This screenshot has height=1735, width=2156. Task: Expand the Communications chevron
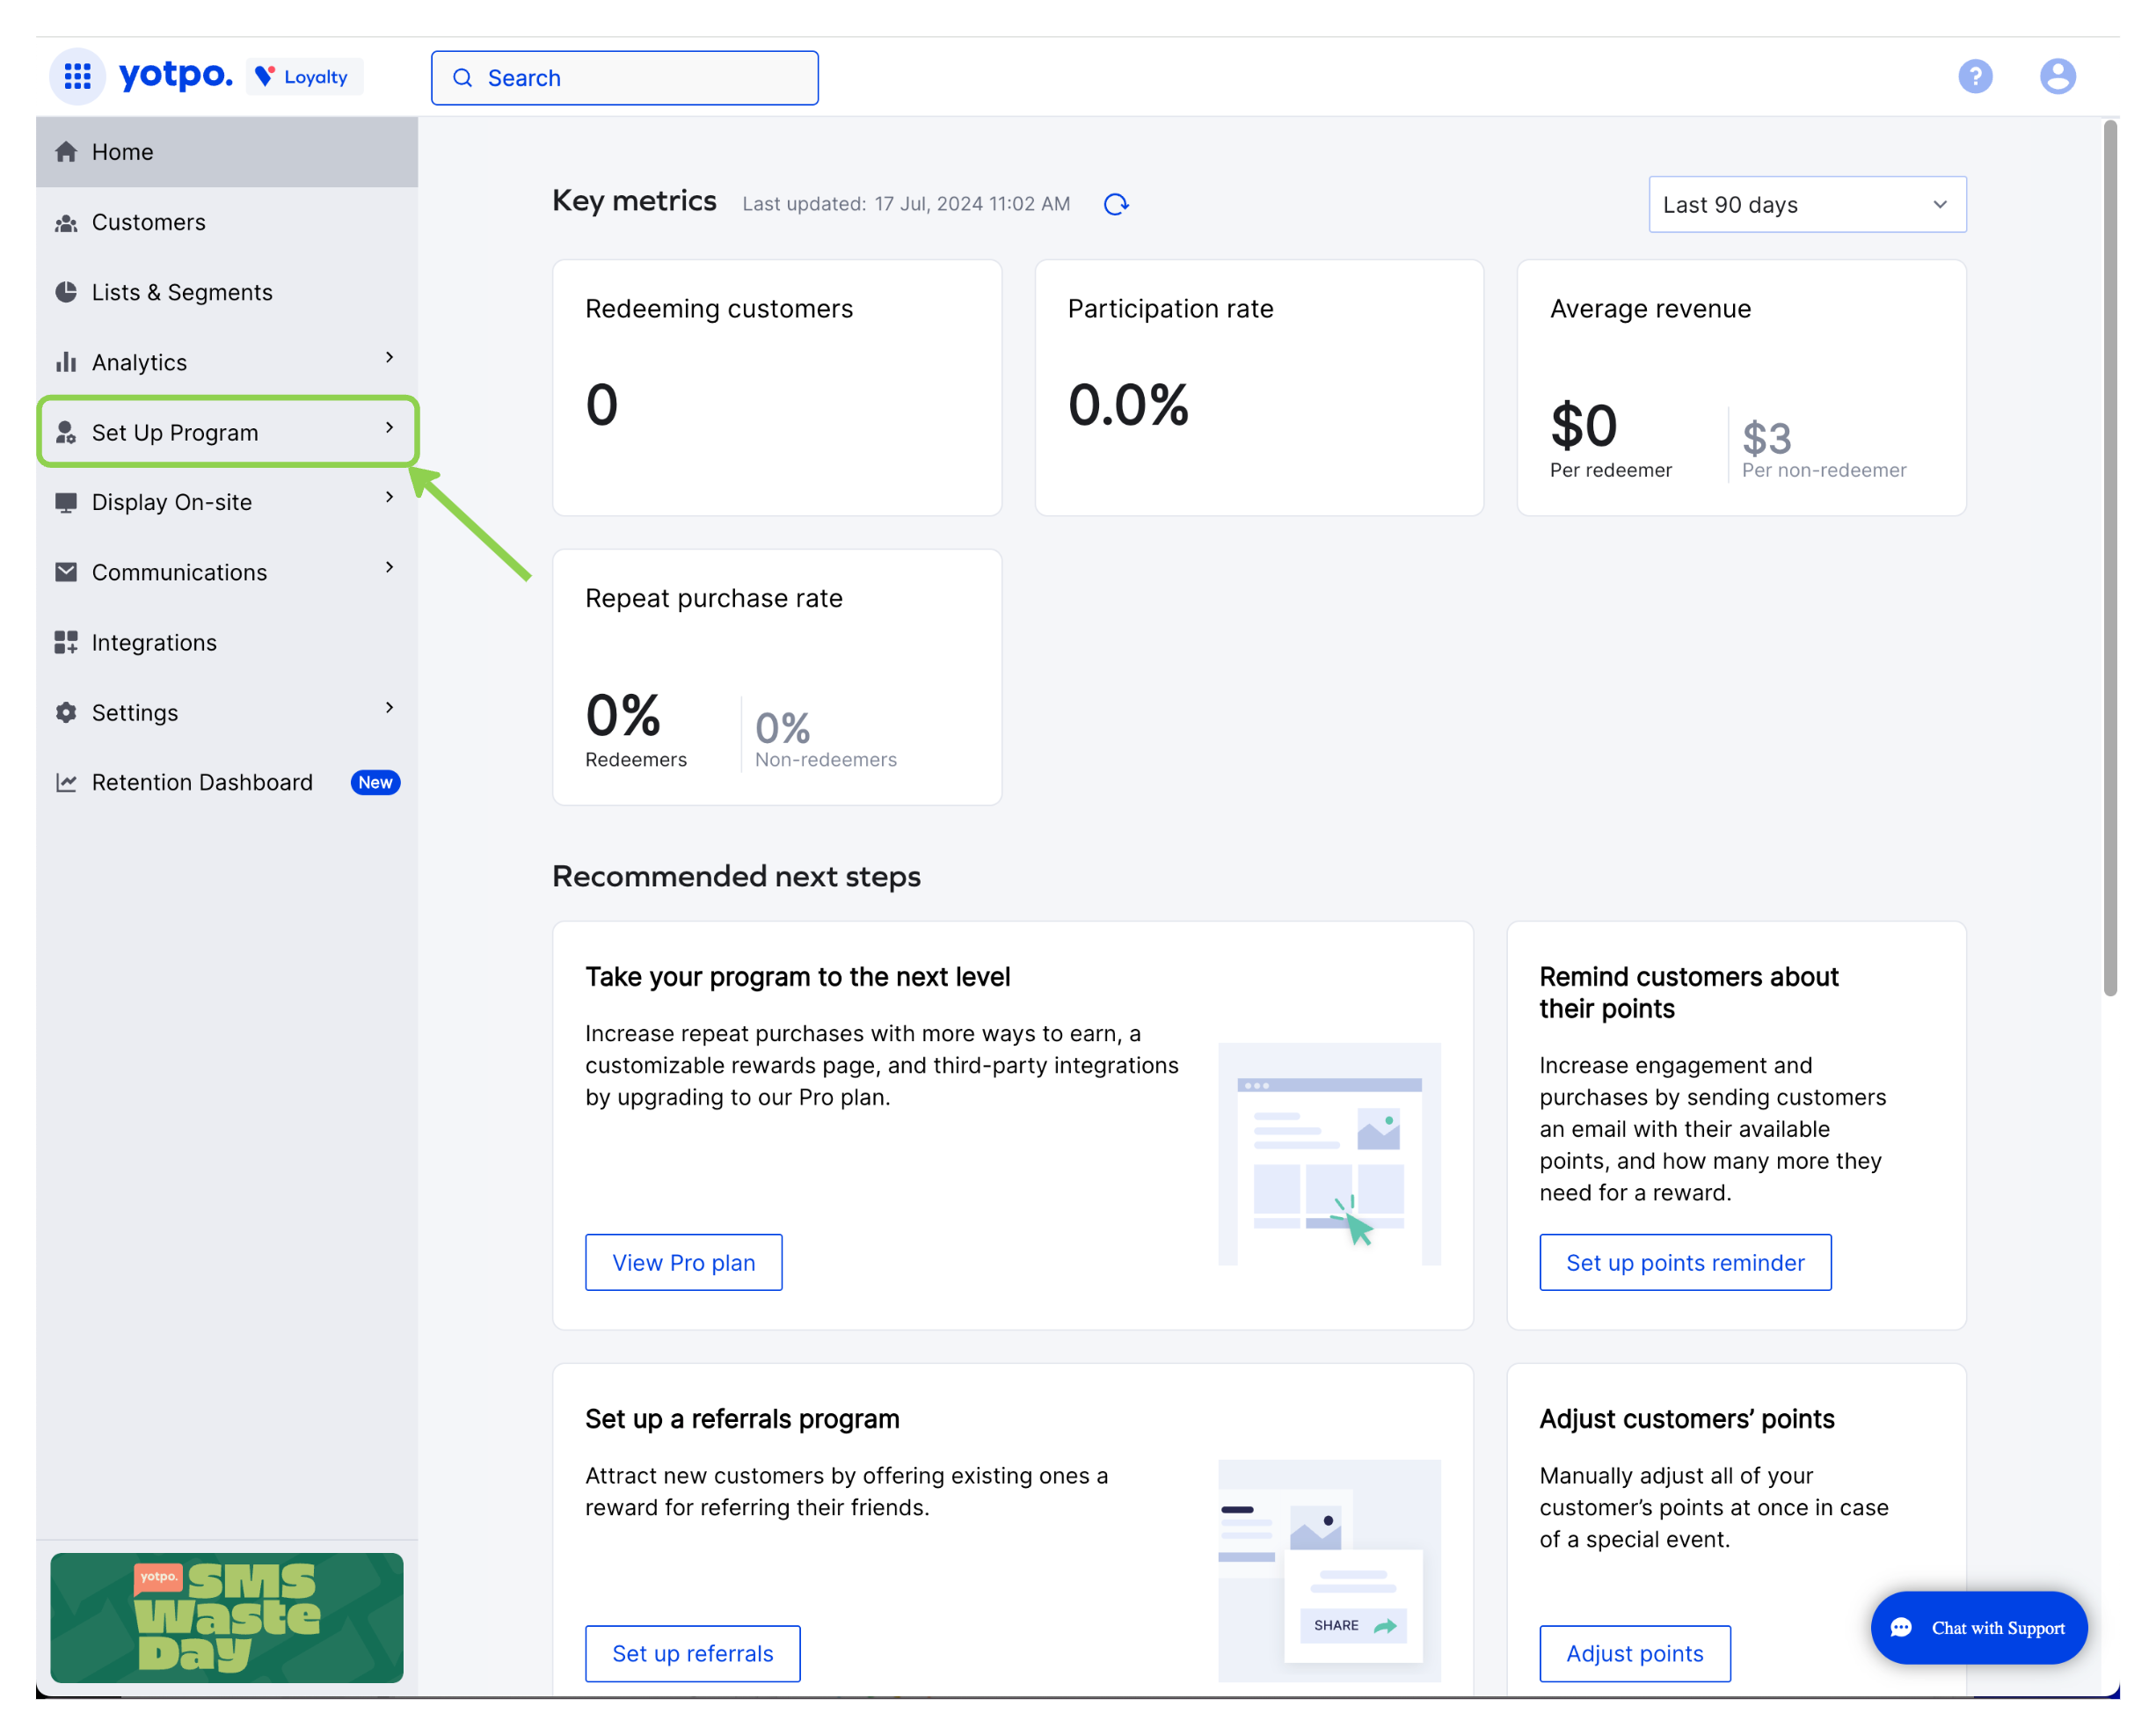click(x=389, y=567)
